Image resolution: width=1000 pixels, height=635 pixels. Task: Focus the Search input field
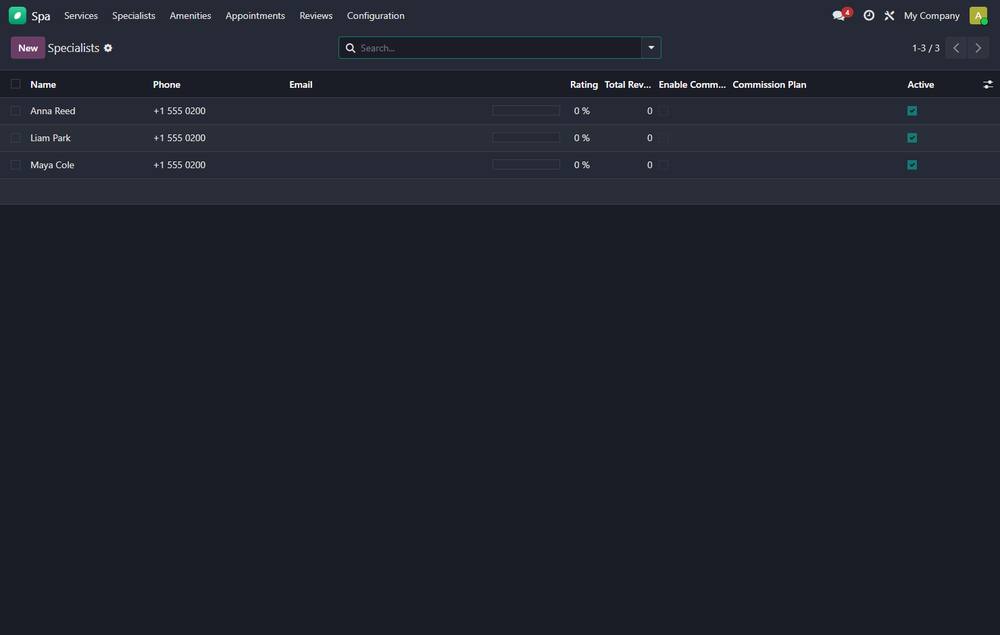click(499, 48)
